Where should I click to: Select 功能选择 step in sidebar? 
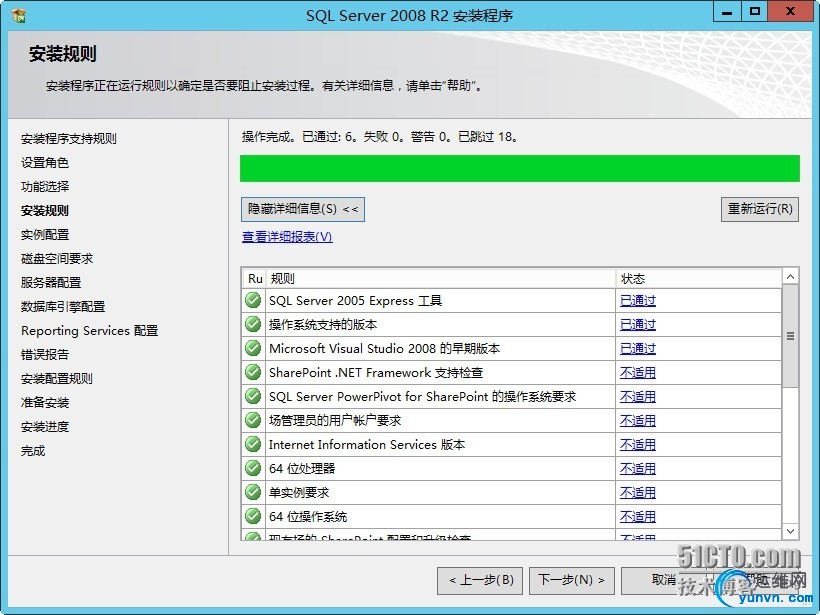[x=45, y=187]
